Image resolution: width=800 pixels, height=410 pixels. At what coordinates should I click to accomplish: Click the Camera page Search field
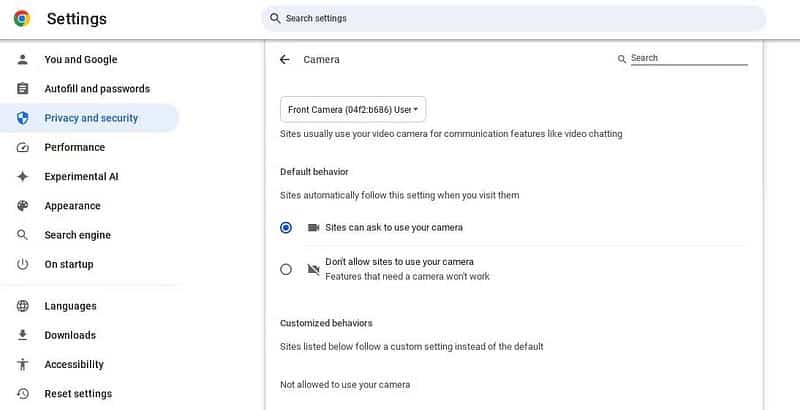pos(688,59)
